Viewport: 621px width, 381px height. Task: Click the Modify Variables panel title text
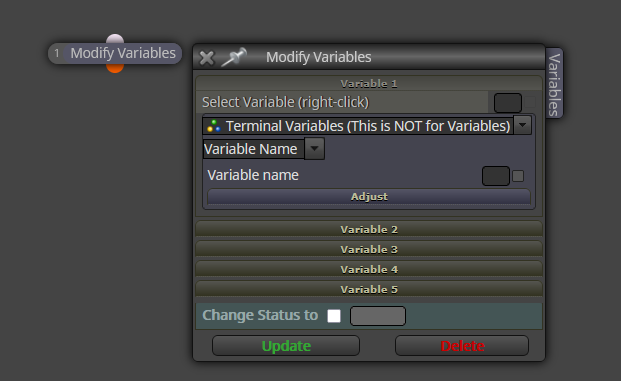pos(318,57)
